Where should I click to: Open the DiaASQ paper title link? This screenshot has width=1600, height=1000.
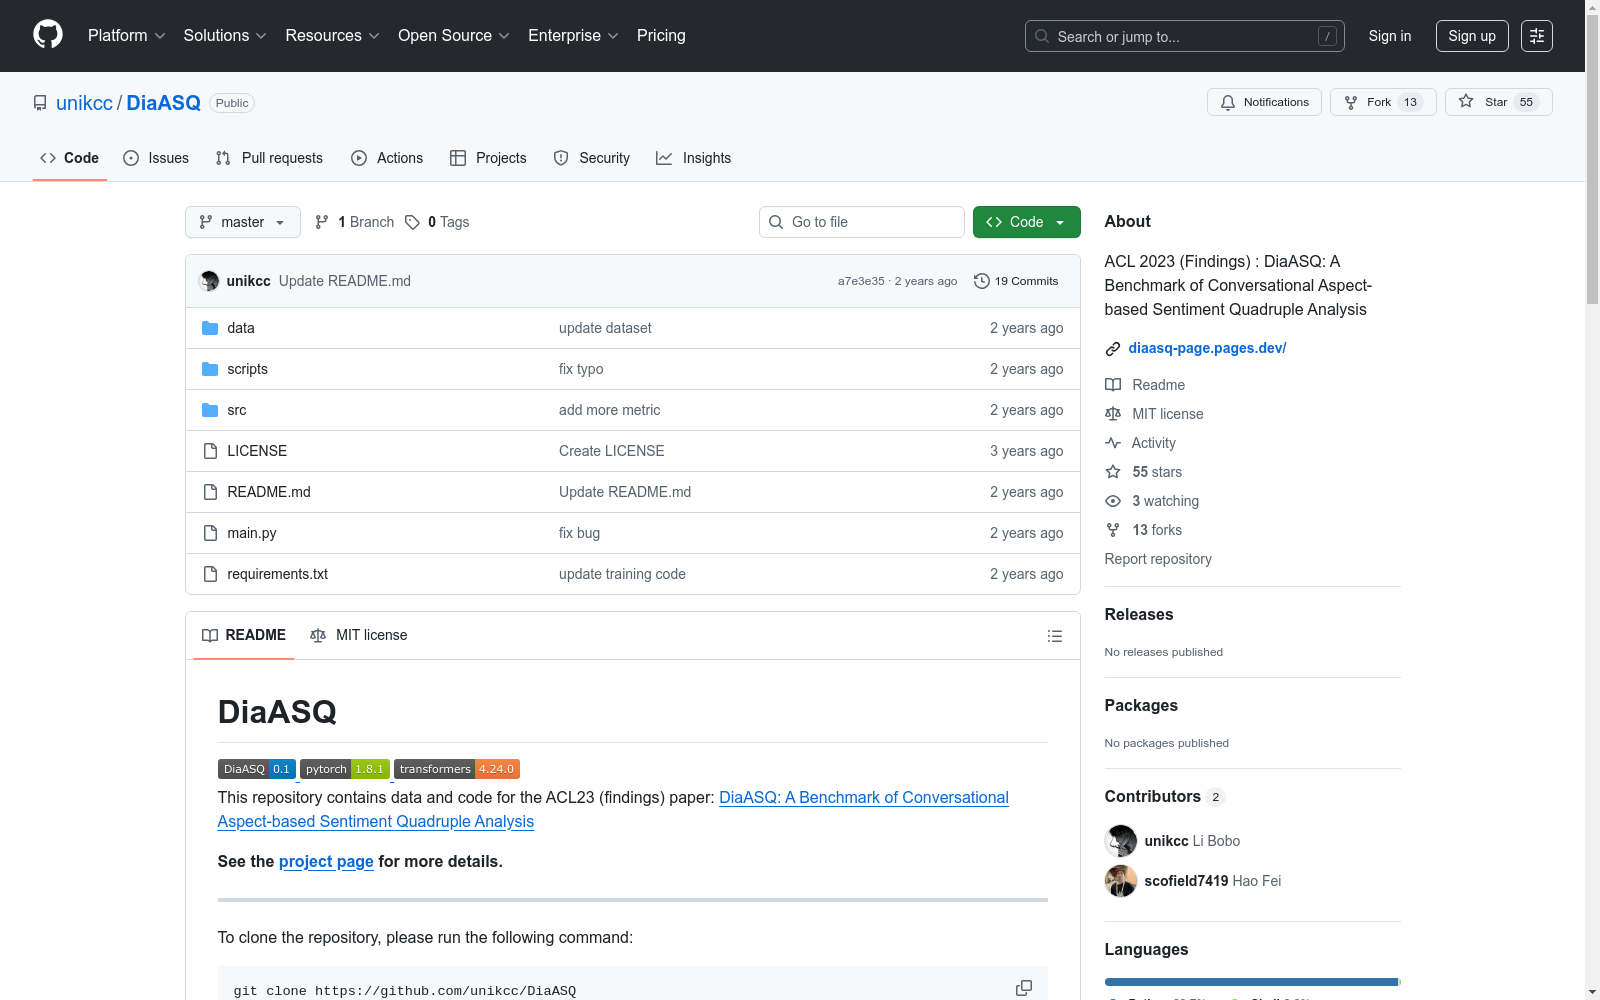613,810
